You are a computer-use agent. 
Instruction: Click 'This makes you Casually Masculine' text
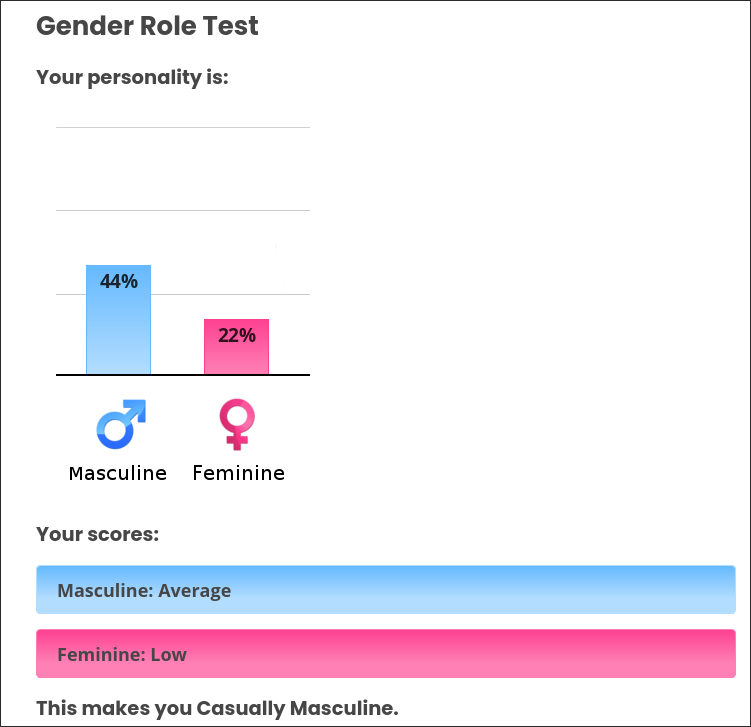tap(217, 709)
